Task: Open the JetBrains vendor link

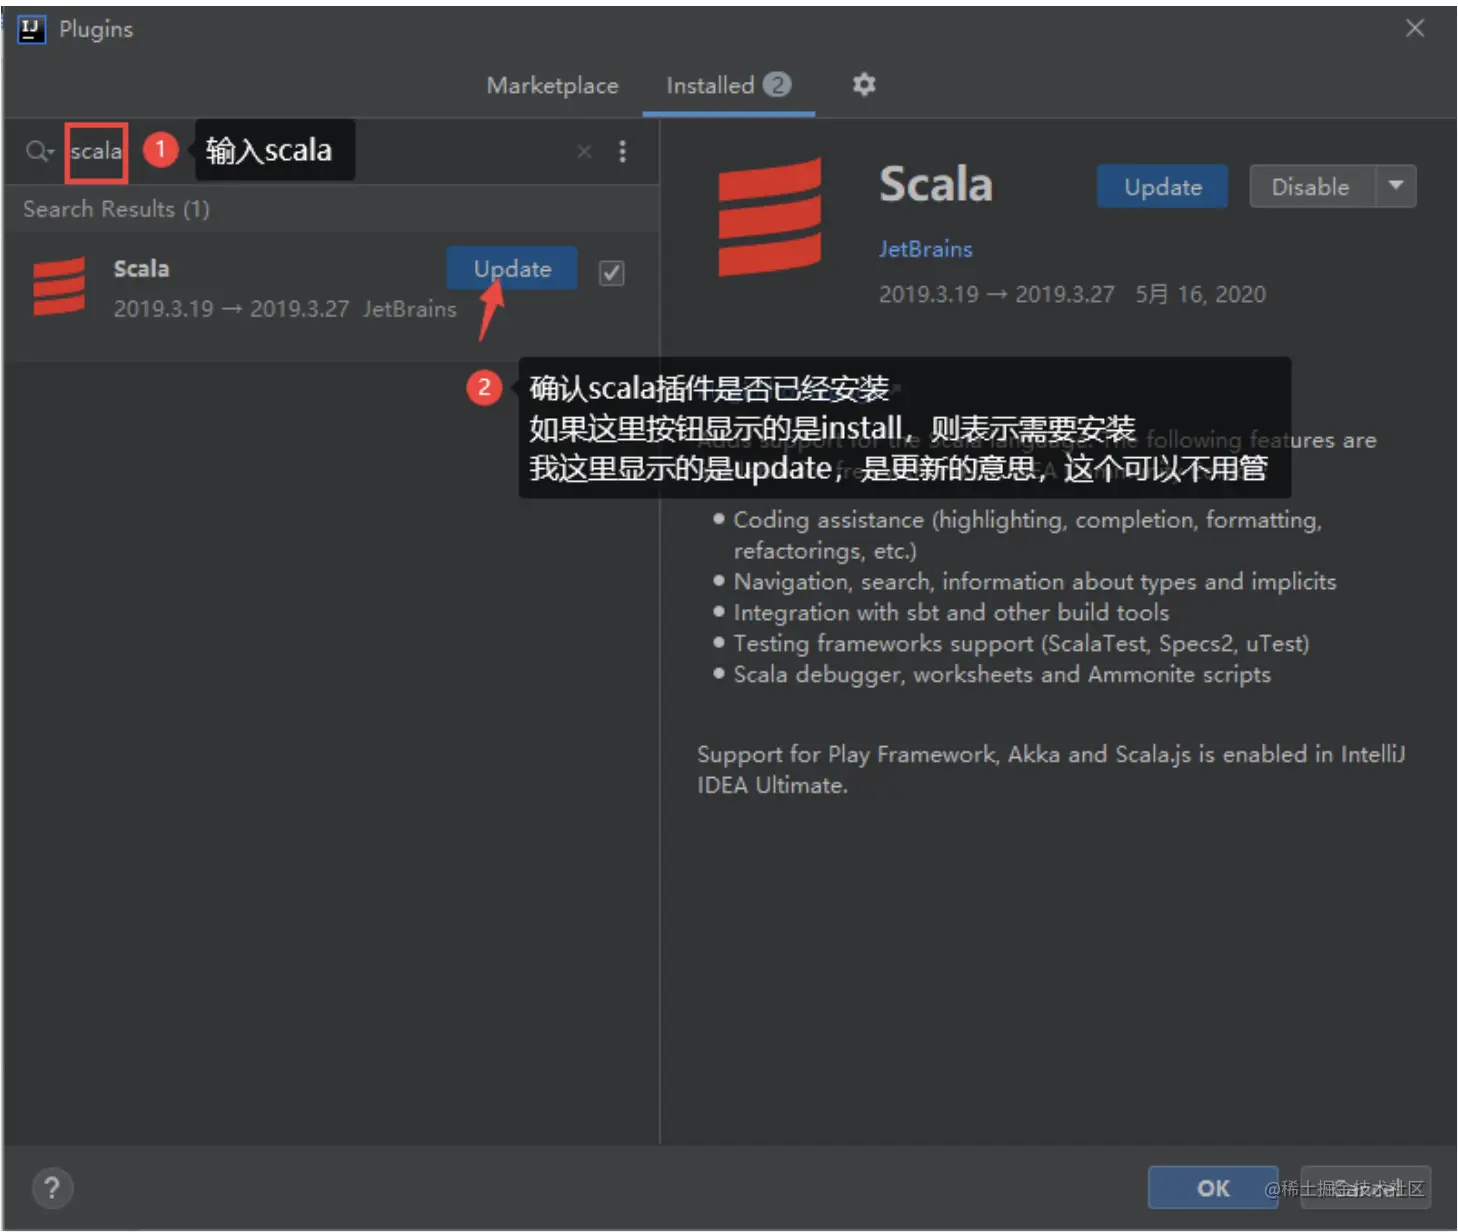Action: (x=925, y=249)
